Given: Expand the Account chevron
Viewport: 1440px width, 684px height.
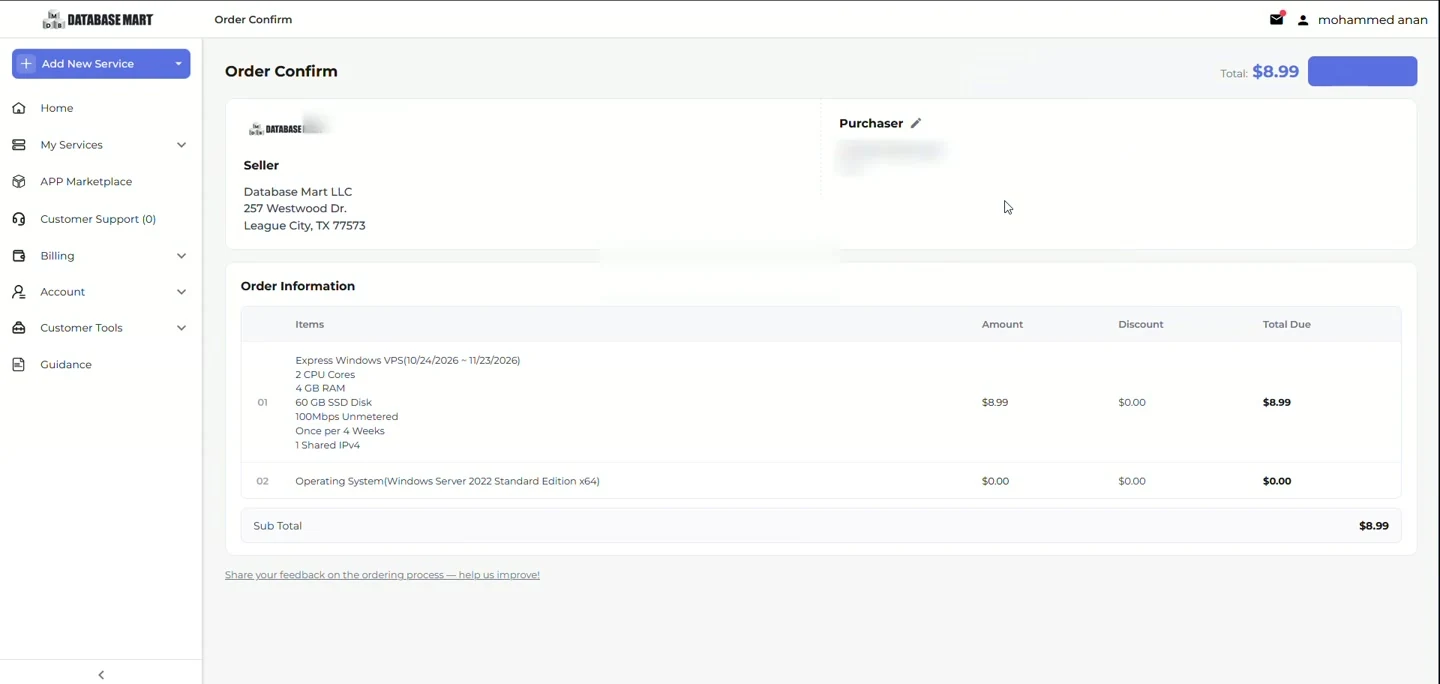Looking at the screenshot, I should coord(181,292).
